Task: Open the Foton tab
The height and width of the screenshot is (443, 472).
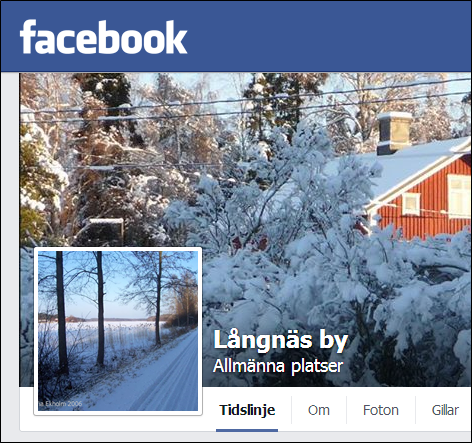Action: point(381,410)
